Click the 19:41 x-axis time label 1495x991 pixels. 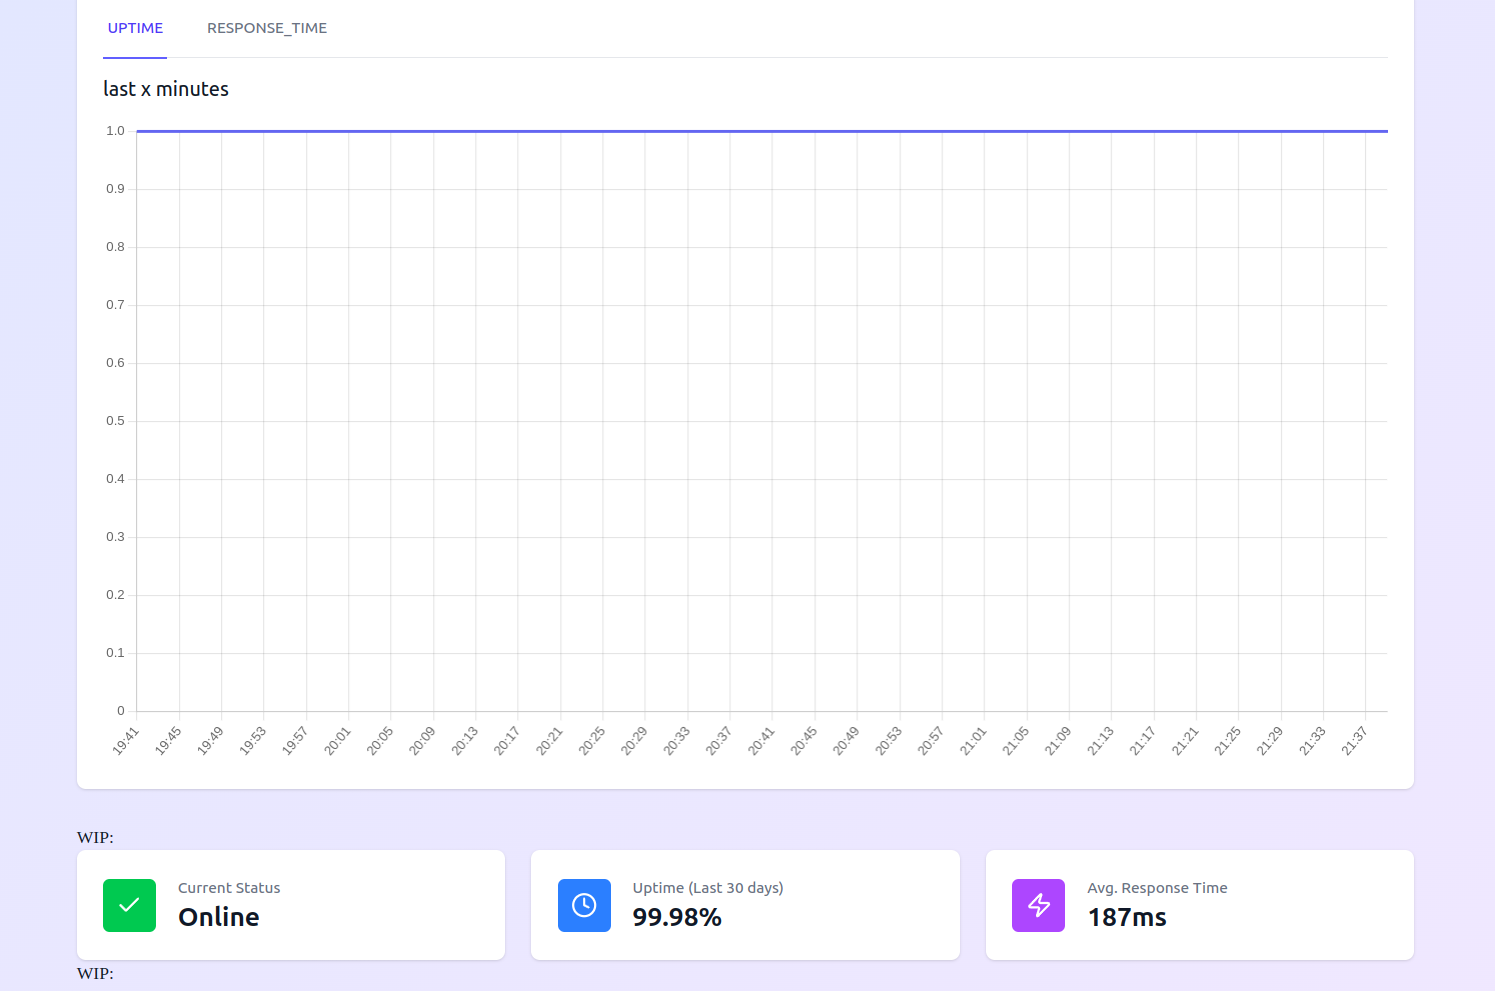coord(126,741)
